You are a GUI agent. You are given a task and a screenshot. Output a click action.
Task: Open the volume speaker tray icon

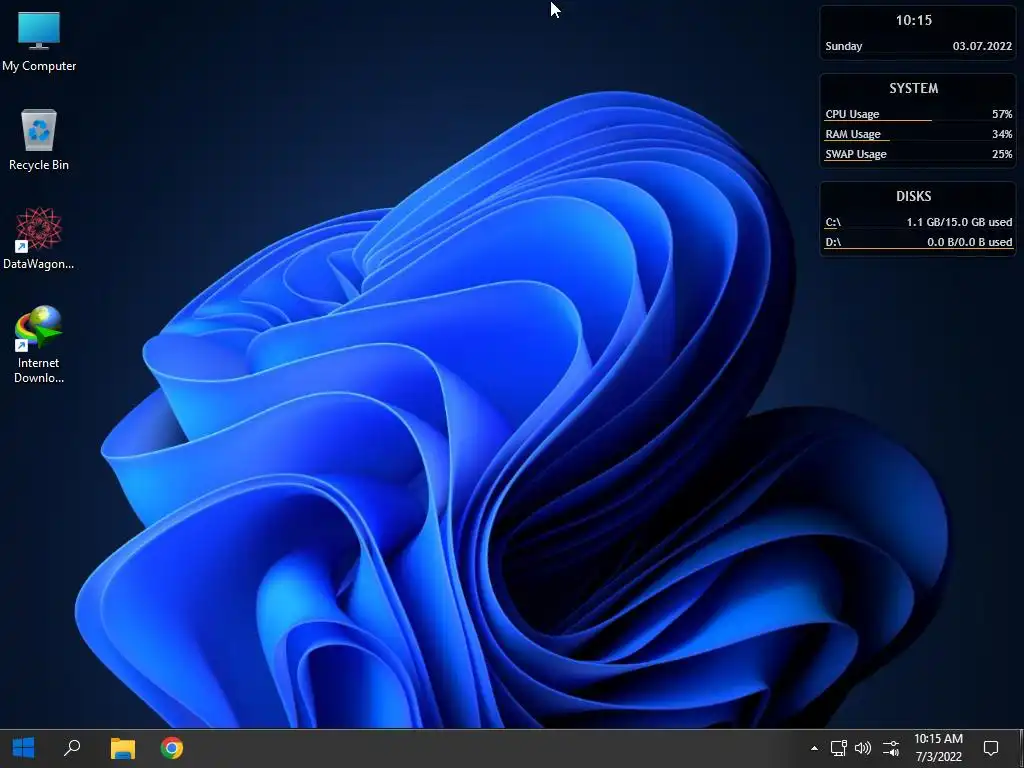point(863,748)
